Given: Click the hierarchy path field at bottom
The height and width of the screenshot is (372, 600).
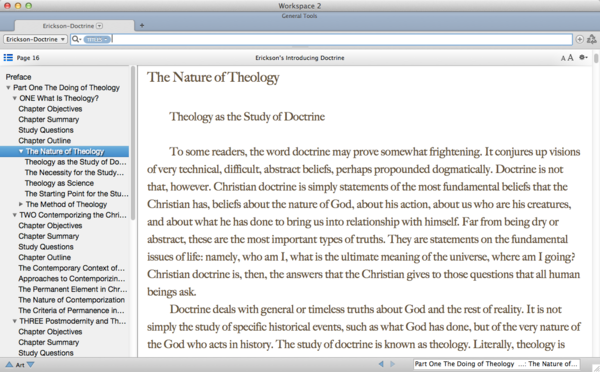Looking at the screenshot, I should [x=496, y=364].
